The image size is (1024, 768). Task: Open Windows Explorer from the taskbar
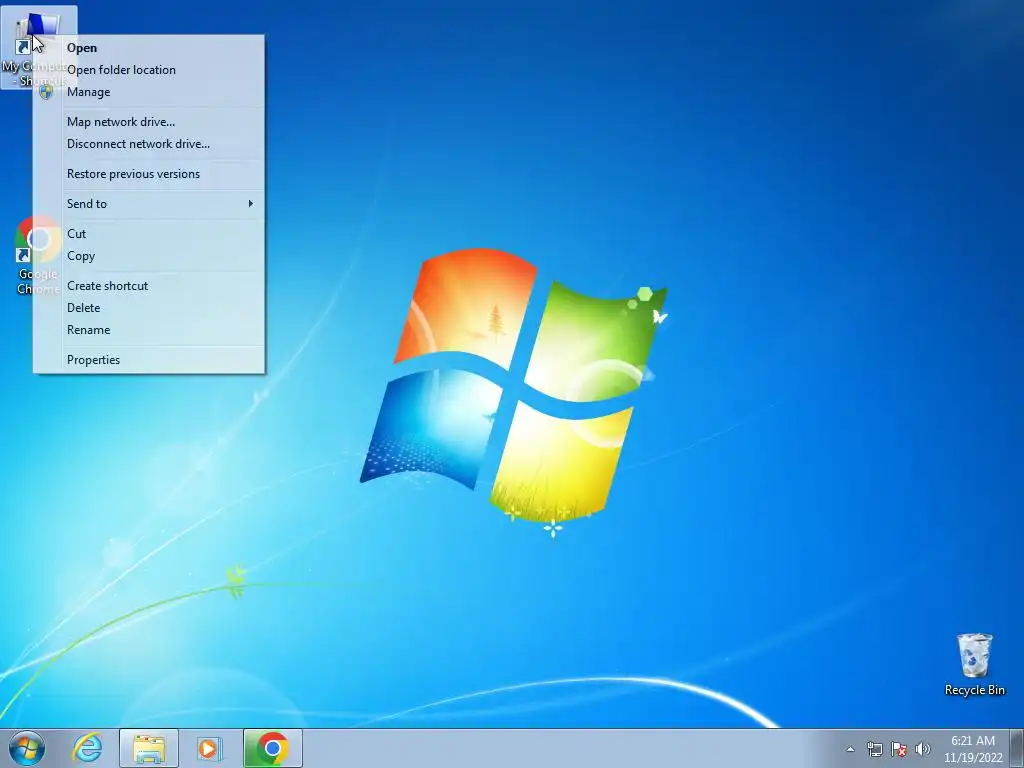149,748
